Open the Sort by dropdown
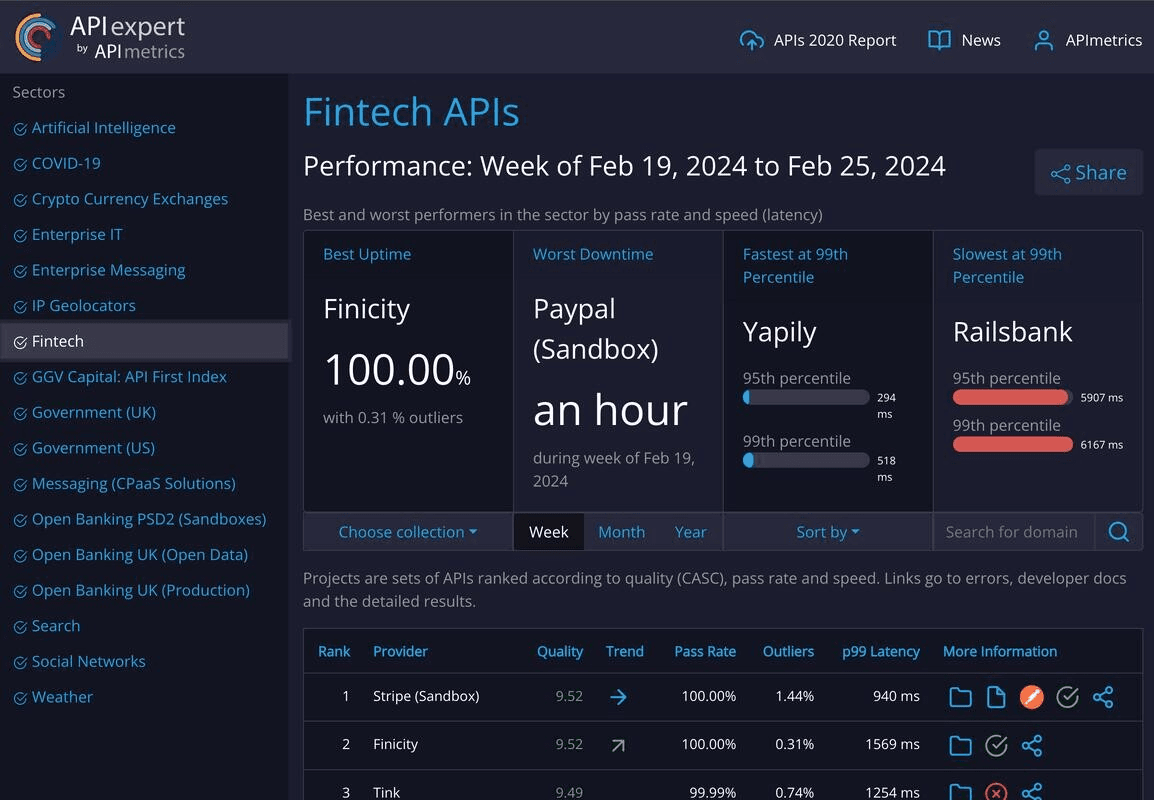The image size is (1154, 800). tap(827, 532)
